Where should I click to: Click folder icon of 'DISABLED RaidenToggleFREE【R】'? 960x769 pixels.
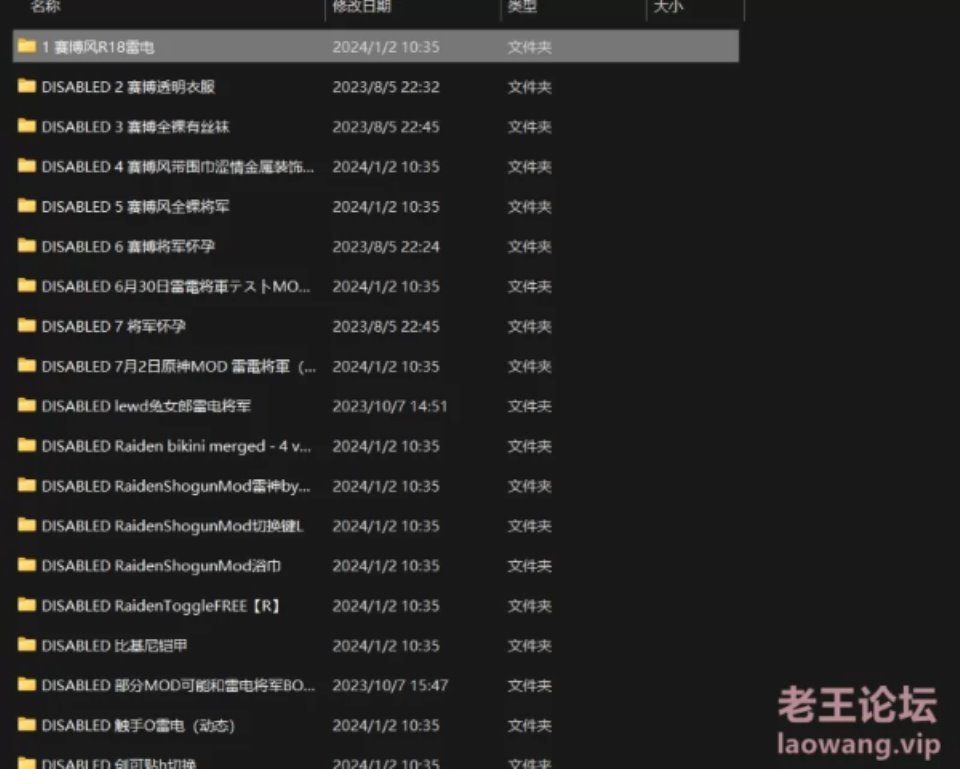click(x=27, y=605)
